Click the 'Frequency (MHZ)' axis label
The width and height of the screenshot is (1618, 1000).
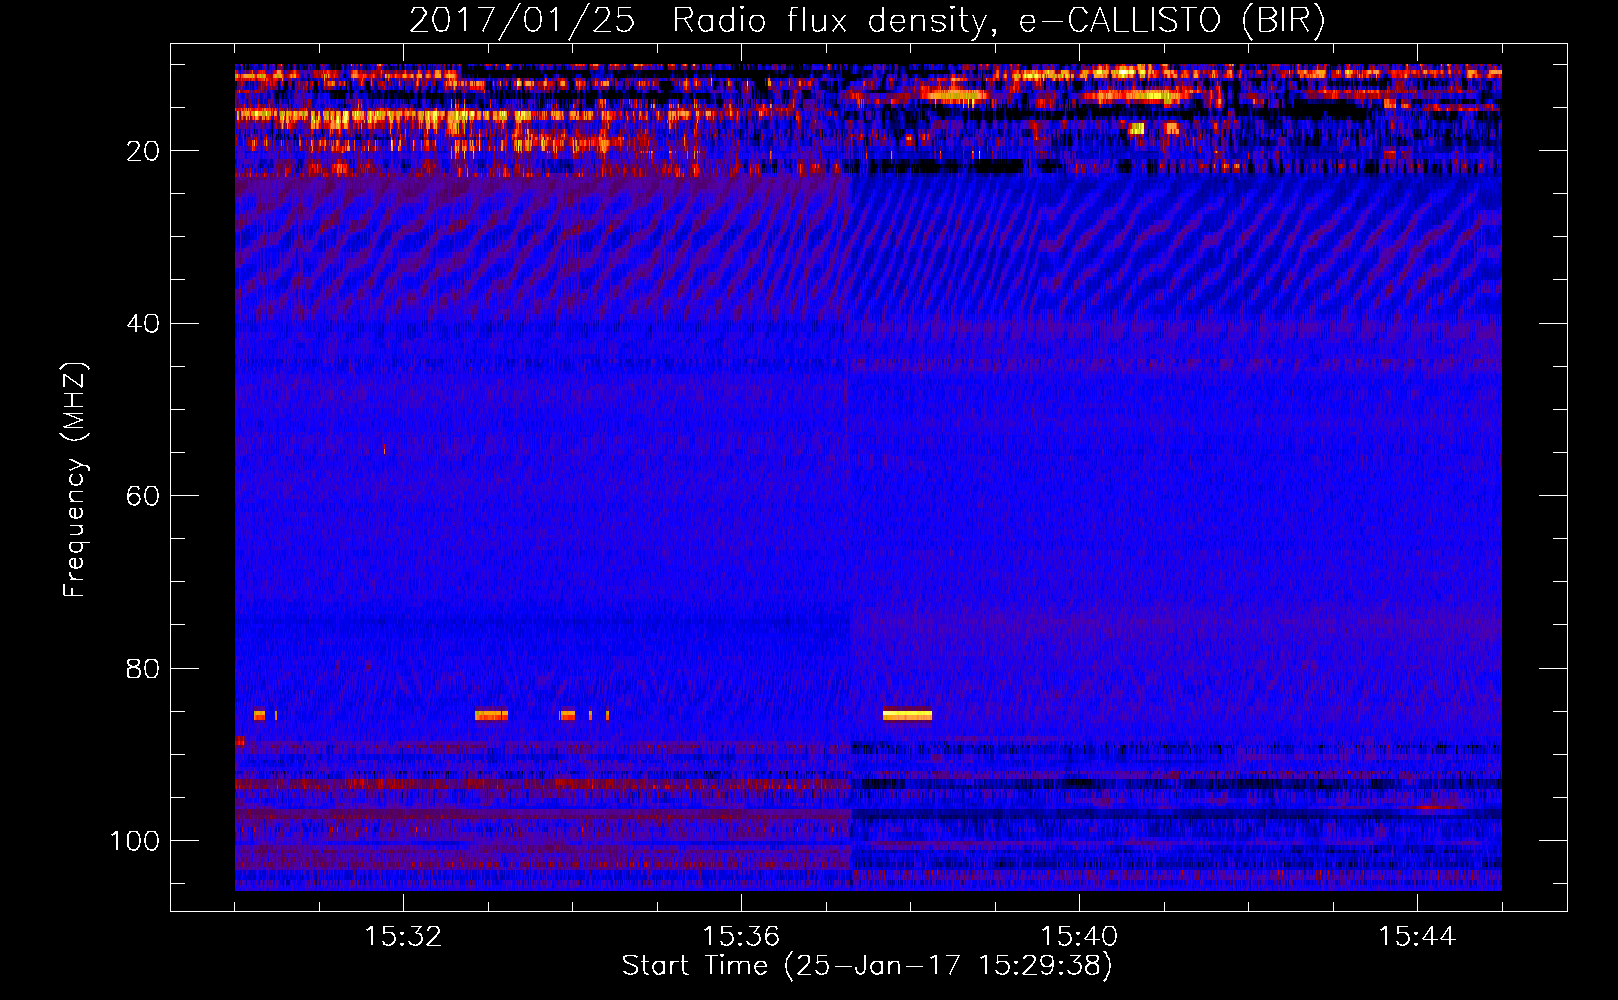[x=75, y=480]
